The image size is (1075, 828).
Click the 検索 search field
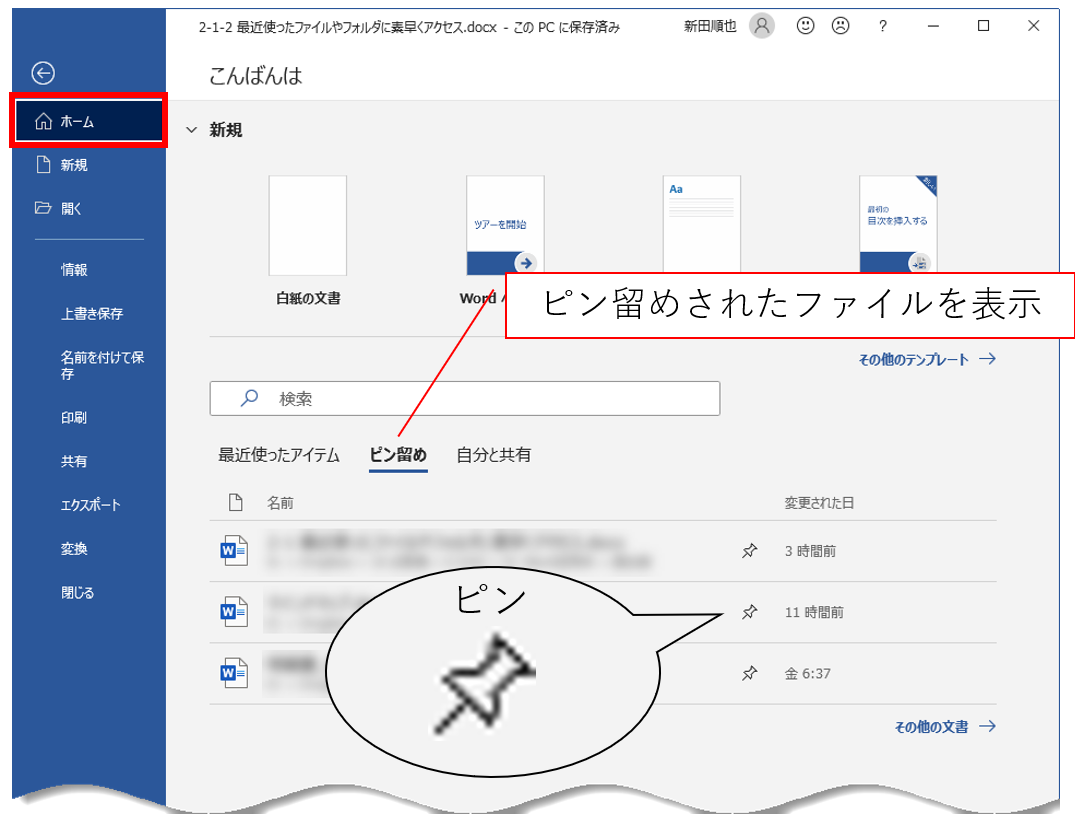pos(465,398)
